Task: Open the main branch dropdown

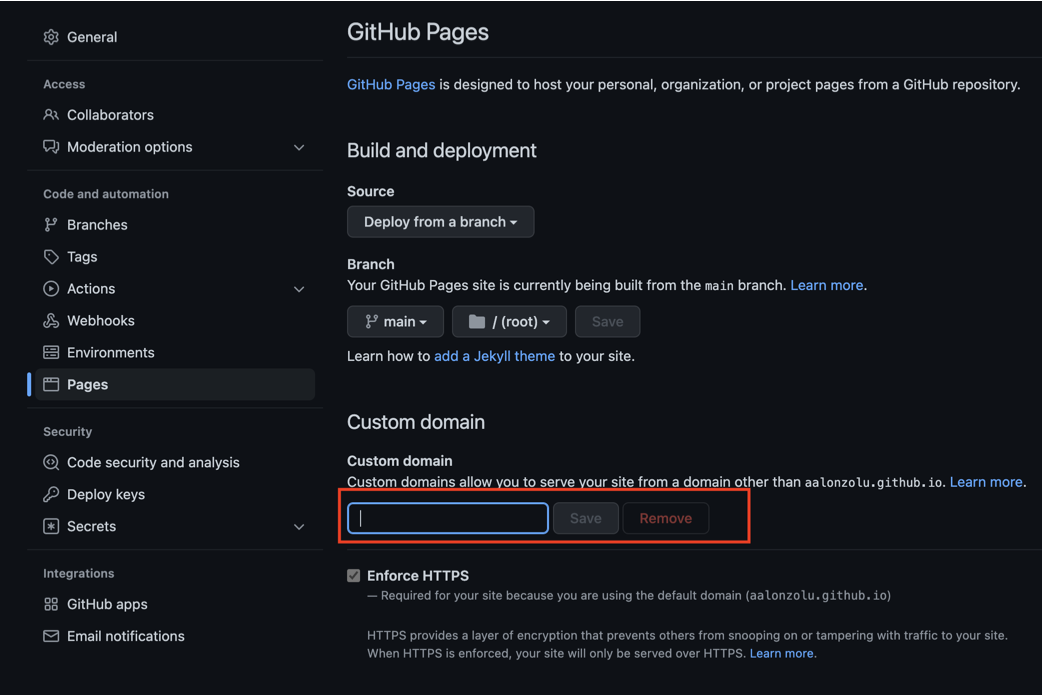Action: (395, 322)
